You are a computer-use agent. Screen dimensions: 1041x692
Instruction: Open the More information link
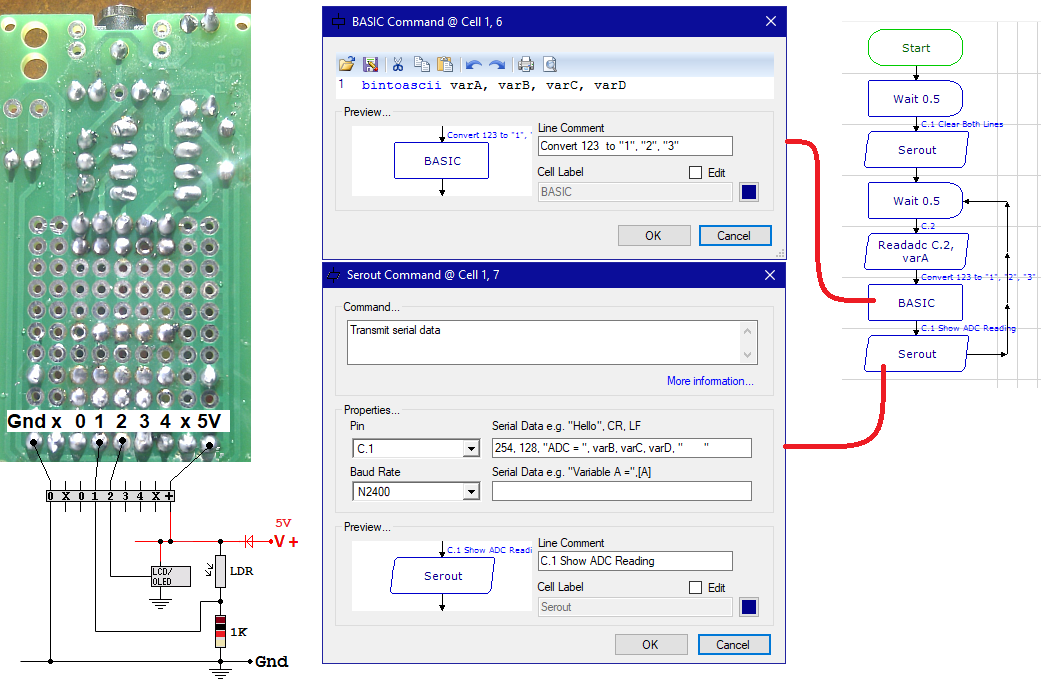tap(710, 381)
